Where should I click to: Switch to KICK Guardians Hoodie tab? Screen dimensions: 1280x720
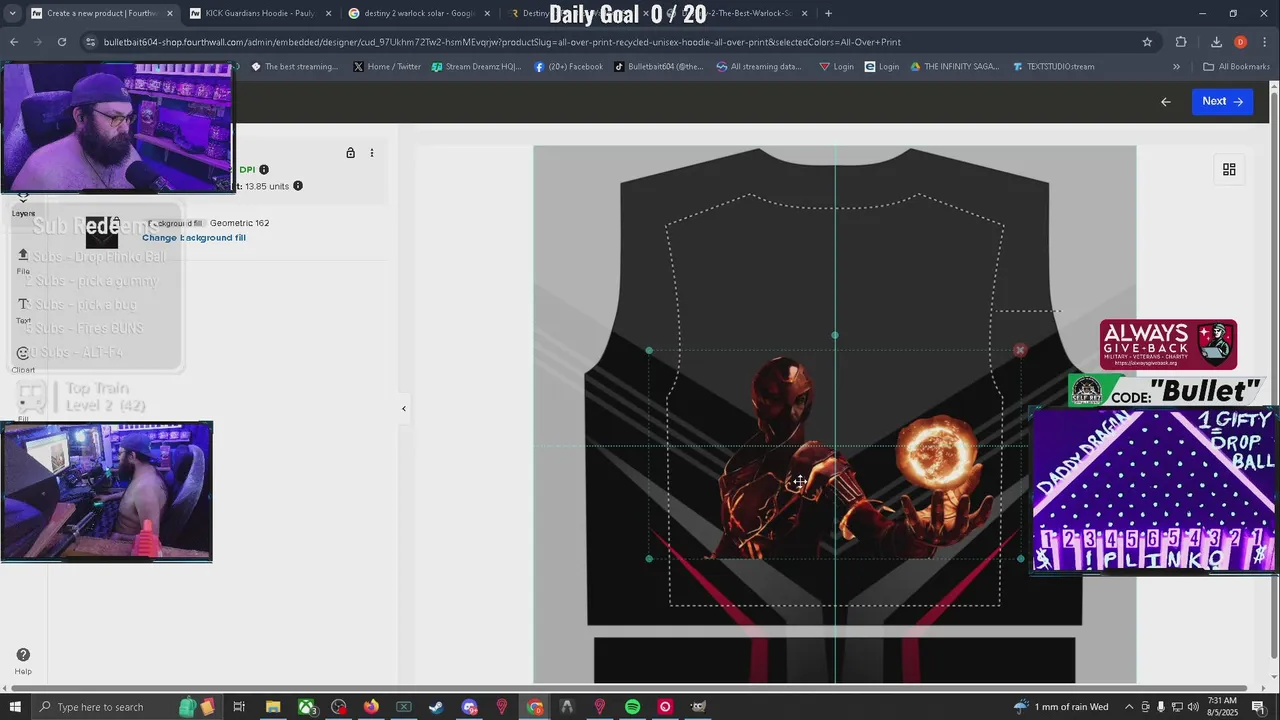pos(258,13)
